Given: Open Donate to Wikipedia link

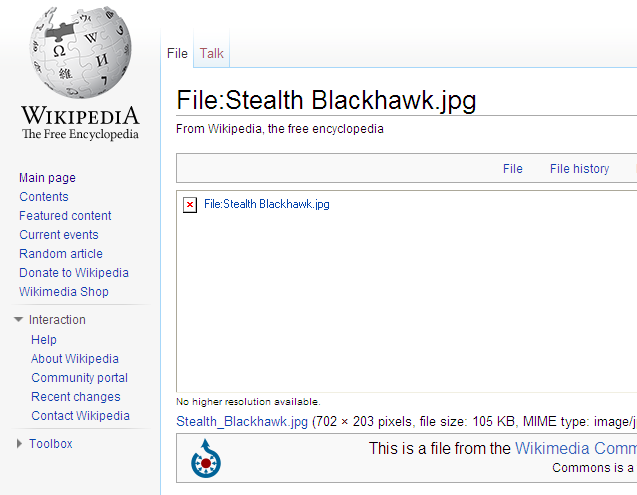Looking at the screenshot, I should pos(74,273).
